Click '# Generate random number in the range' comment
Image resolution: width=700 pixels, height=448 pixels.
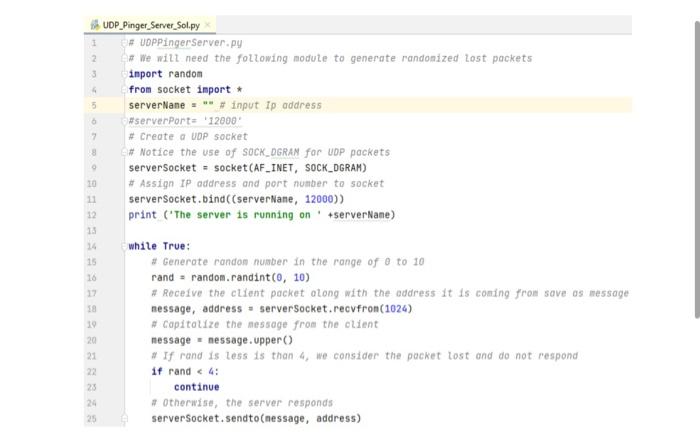pyautogui.click(x=288, y=262)
